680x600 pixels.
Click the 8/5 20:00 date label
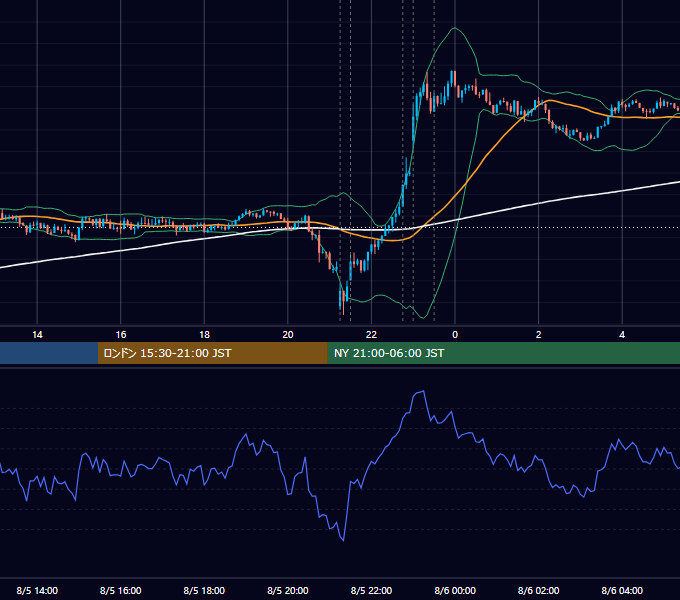(x=288, y=590)
